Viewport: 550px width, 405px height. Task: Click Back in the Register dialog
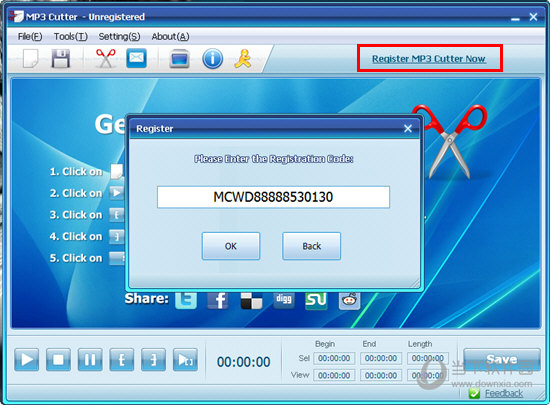tap(311, 246)
